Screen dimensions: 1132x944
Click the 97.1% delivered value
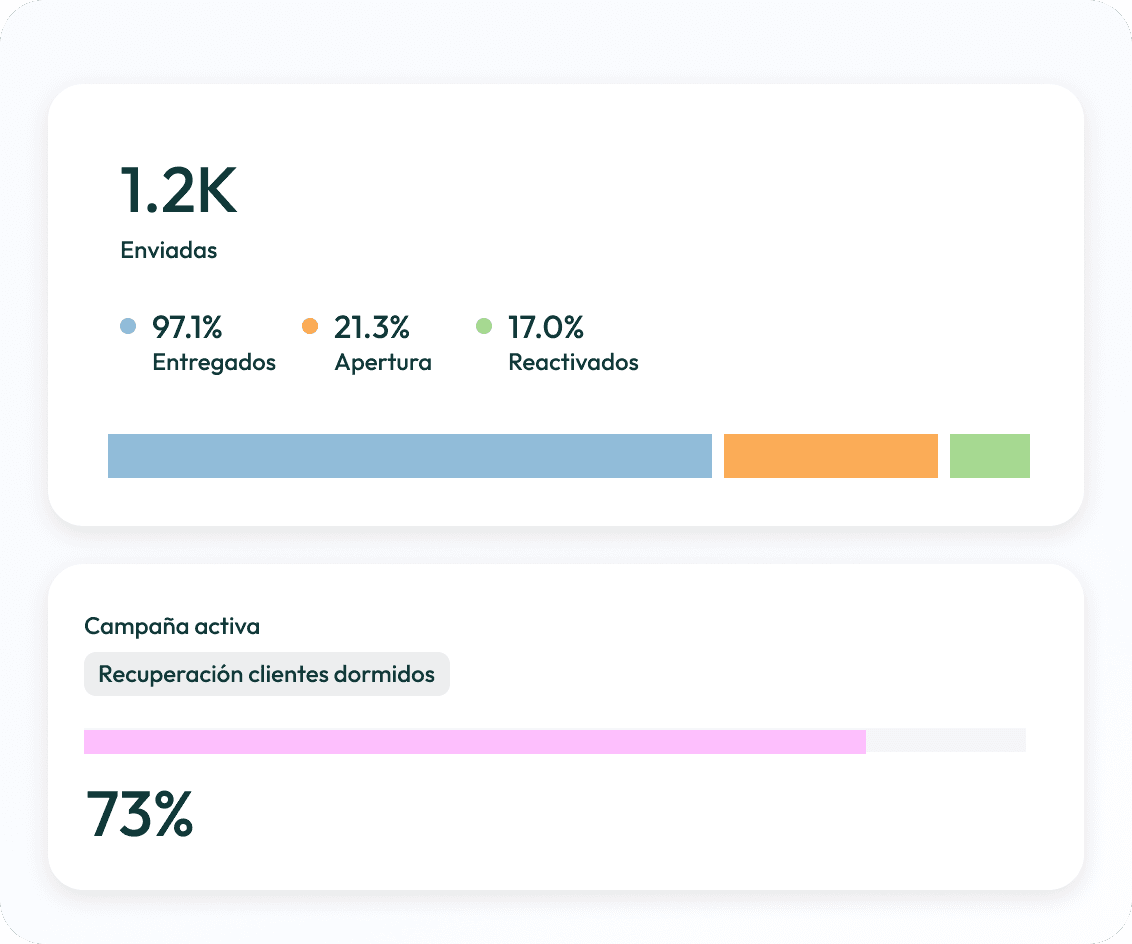[187, 328]
